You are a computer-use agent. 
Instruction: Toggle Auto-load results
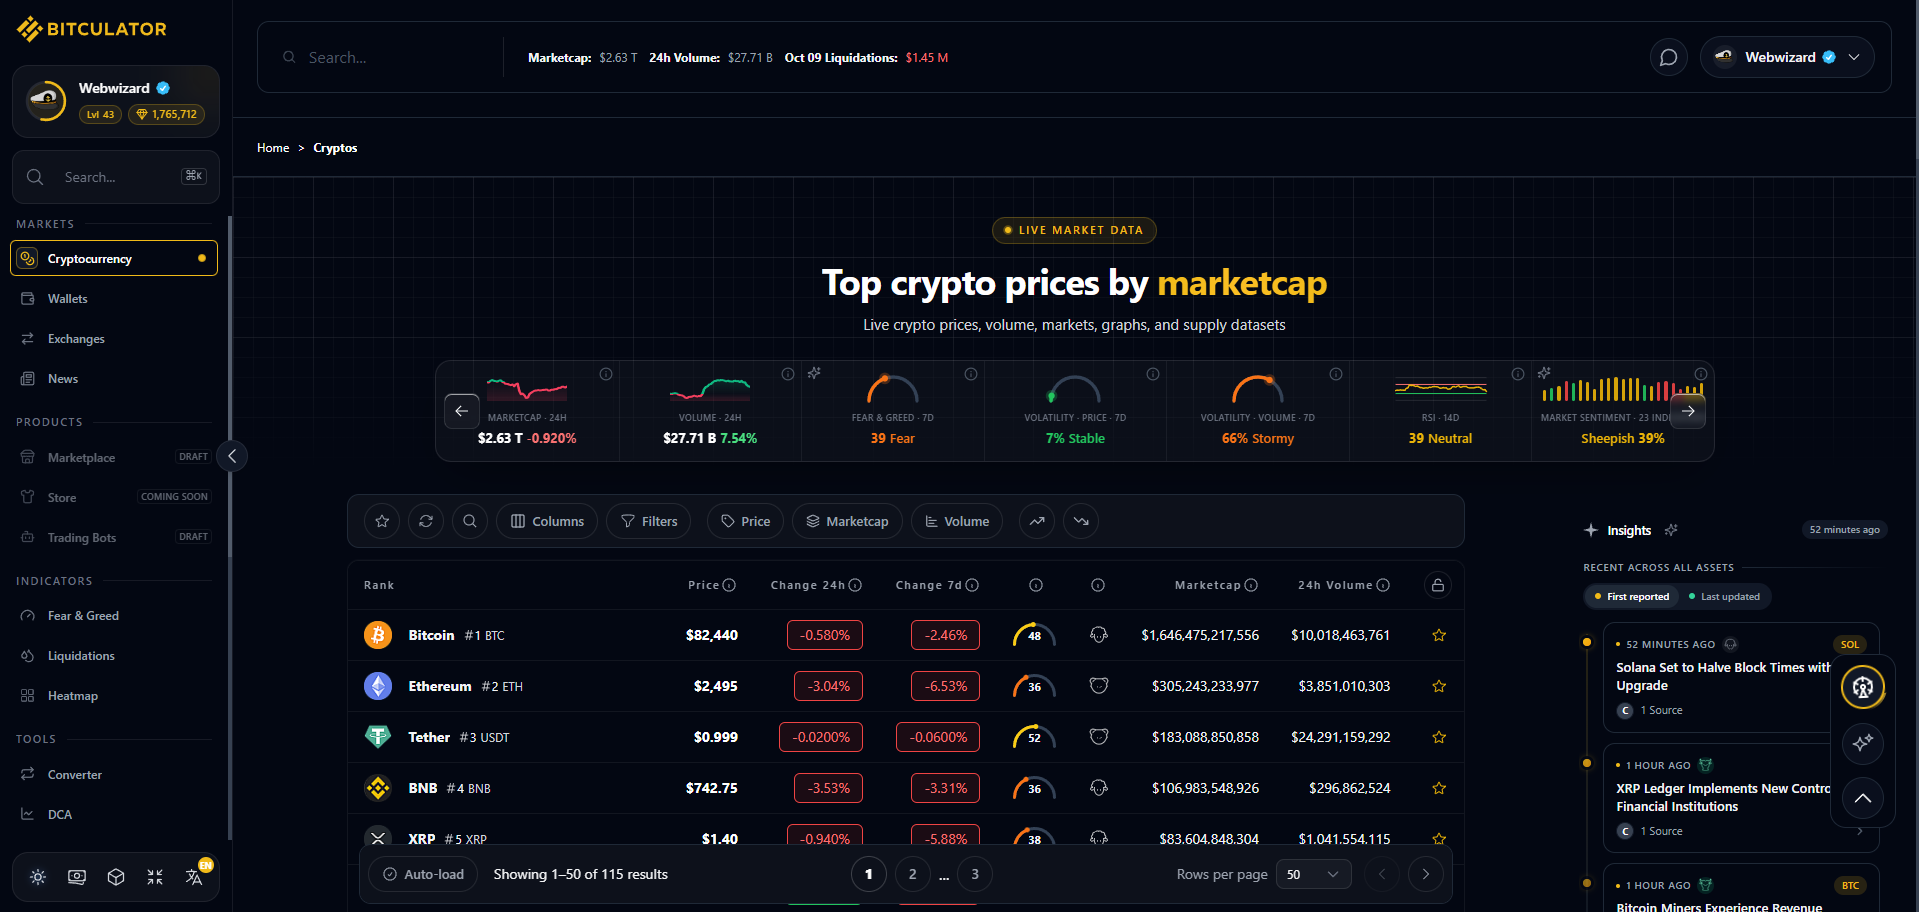(x=424, y=874)
